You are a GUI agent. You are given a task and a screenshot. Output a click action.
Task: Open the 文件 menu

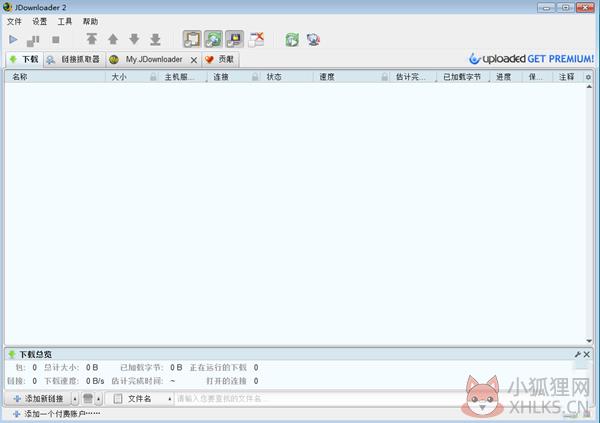[x=15, y=21]
